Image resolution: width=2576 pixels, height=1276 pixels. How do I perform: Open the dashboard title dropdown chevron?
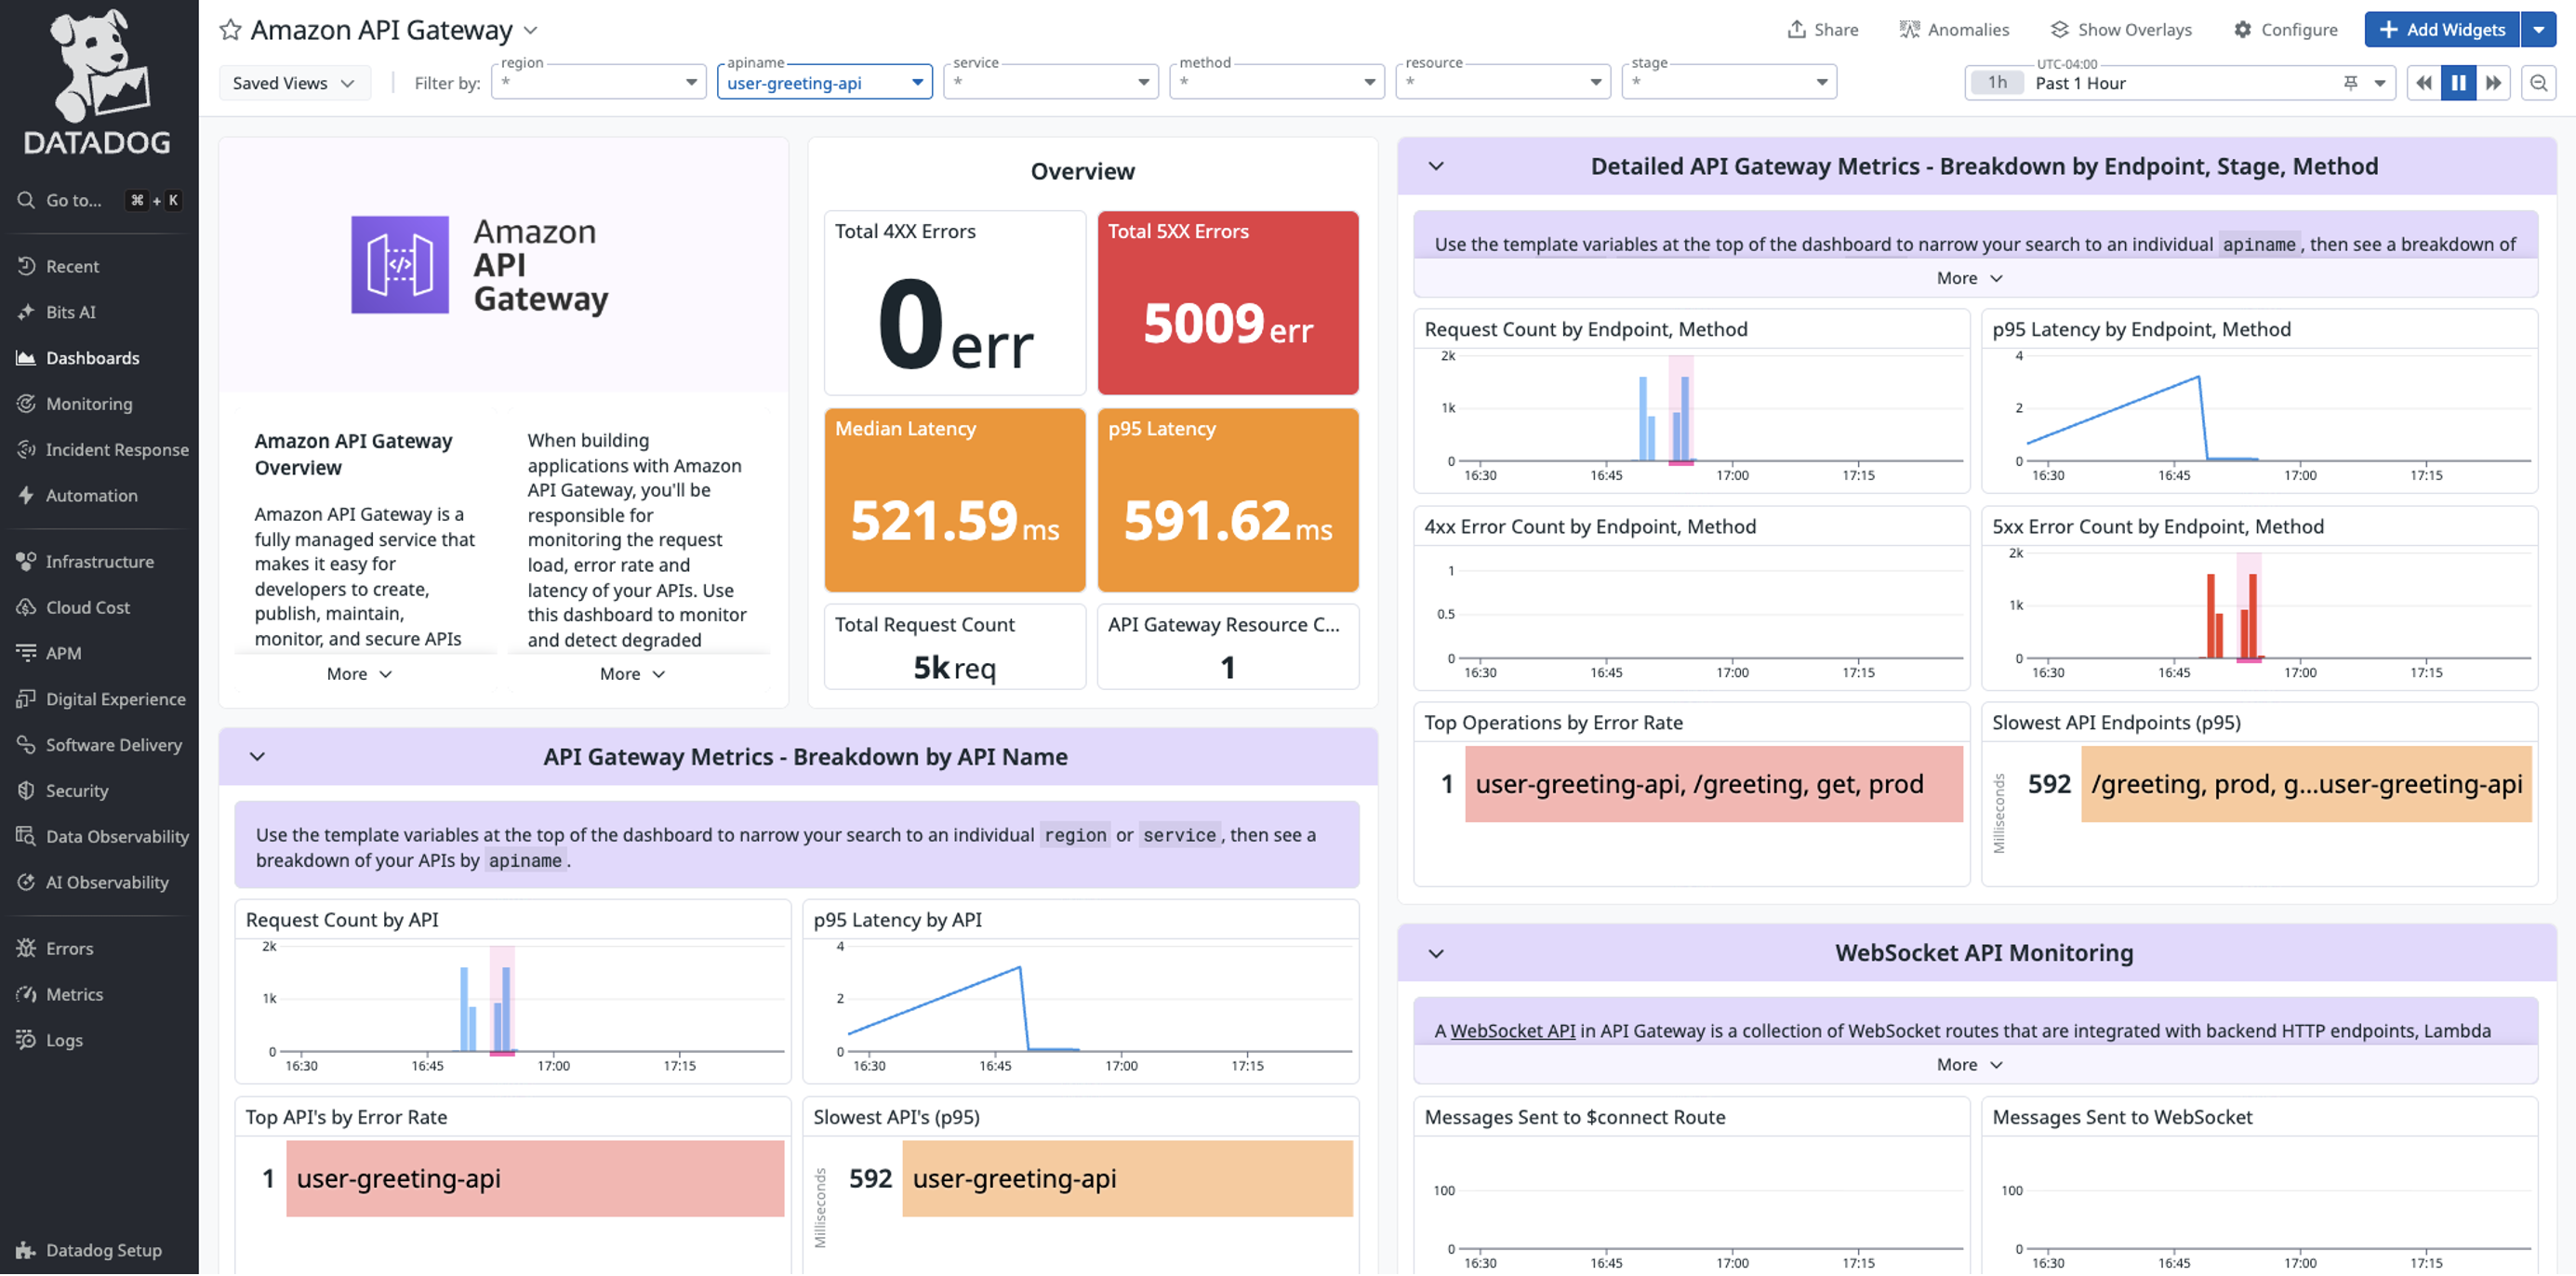click(531, 30)
